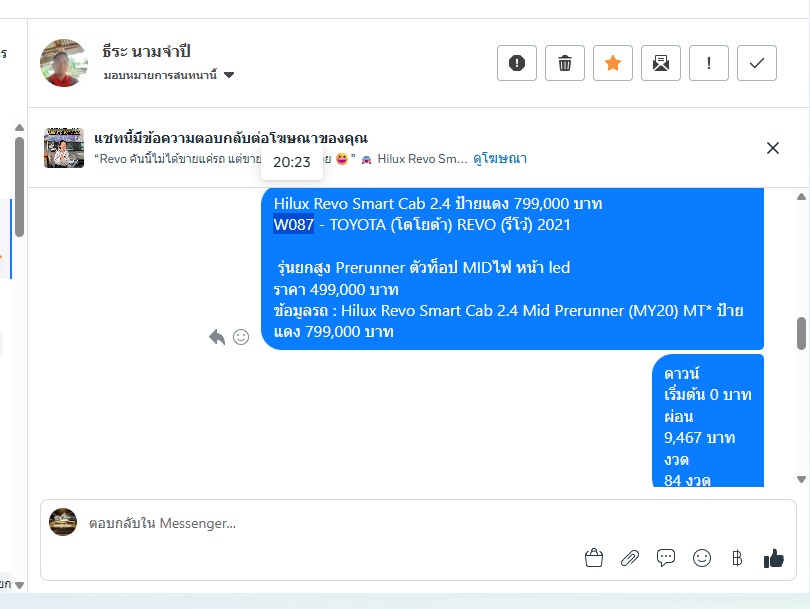Image resolution: width=810 pixels, height=609 pixels.
Task: Click ธีระ นามจำปี profile picture
Action: coord(64,63)
